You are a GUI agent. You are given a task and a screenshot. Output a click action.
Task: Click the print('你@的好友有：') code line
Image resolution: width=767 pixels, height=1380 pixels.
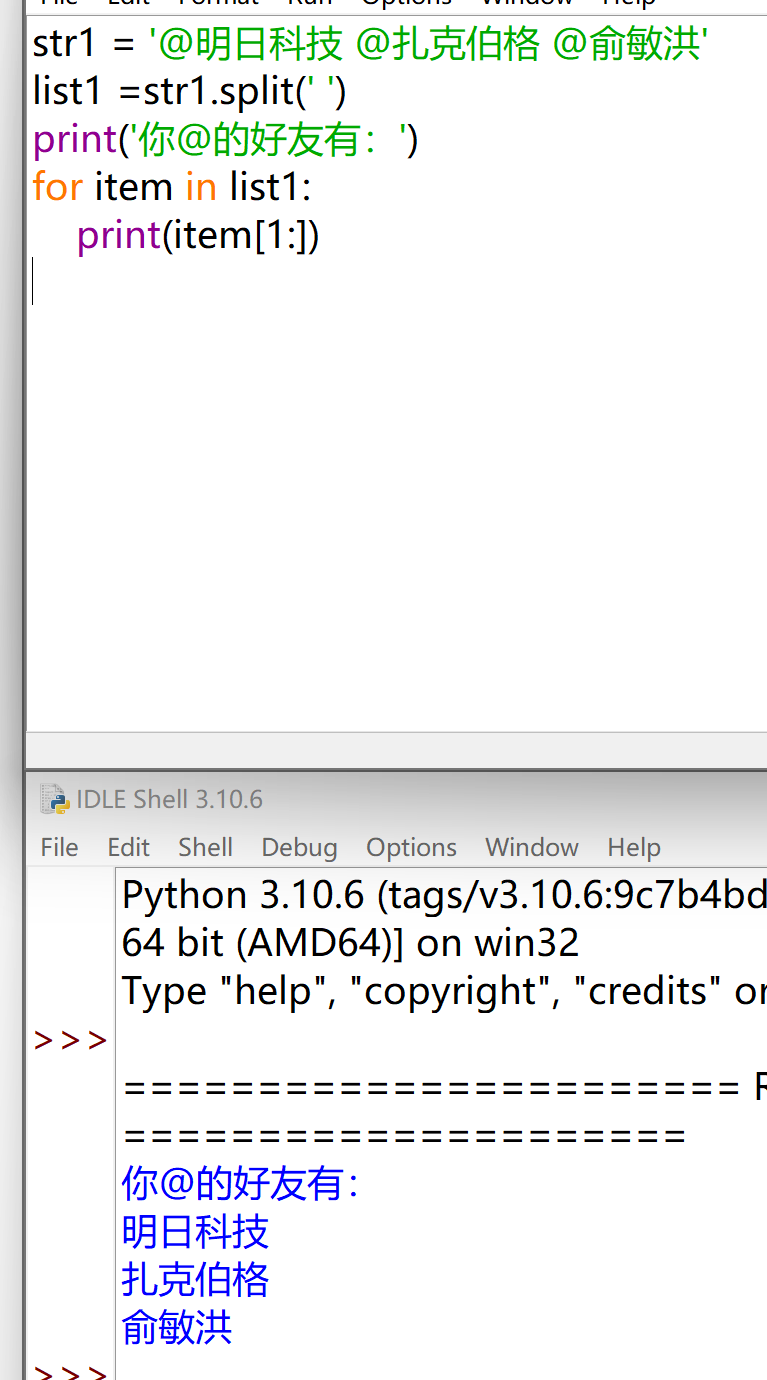pos(225,140)
